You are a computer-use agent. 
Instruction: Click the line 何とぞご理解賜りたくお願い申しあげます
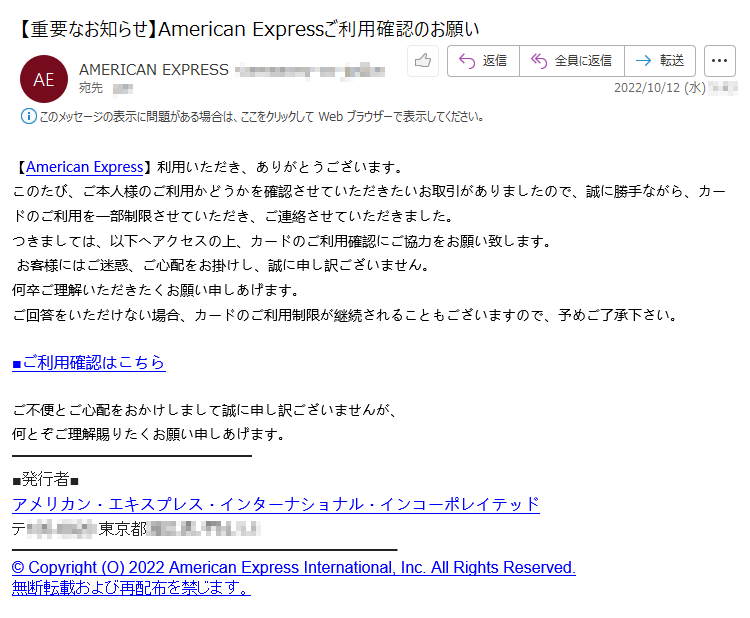click(x=148, y=434)
